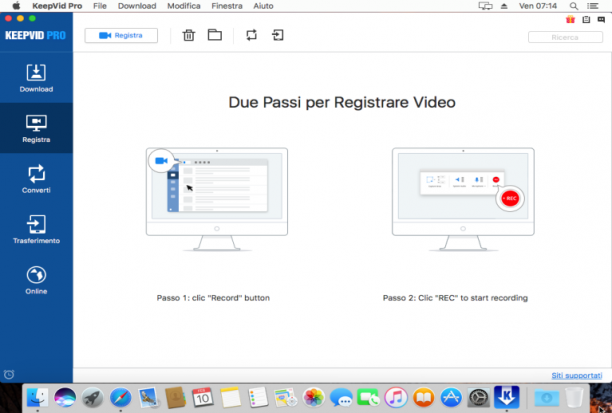Open Launchpad from the Dock
Viewport: 612px width, 413px height.
point(93,398)
